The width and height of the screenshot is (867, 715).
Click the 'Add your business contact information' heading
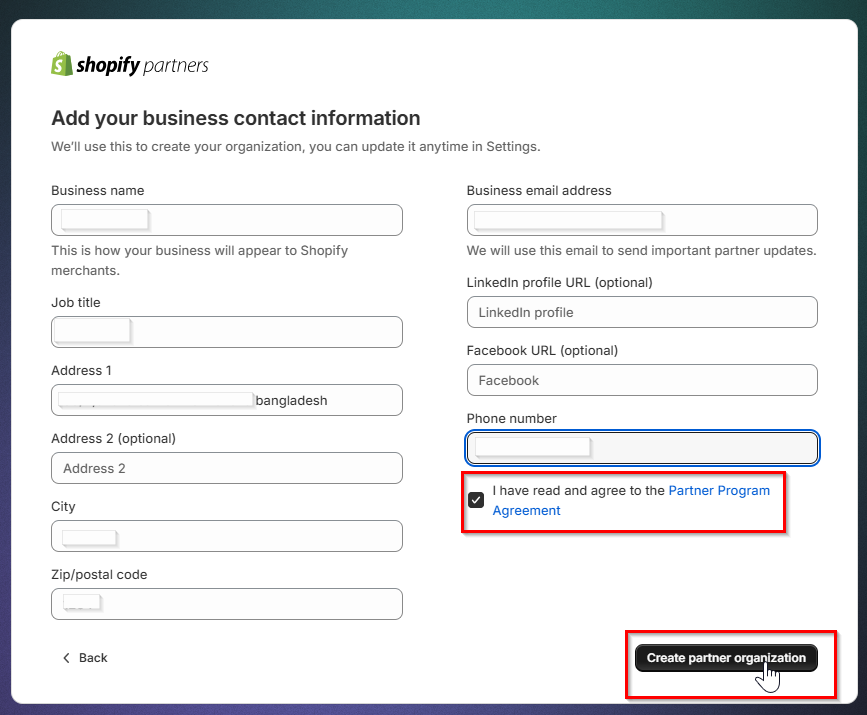(235, 118)
